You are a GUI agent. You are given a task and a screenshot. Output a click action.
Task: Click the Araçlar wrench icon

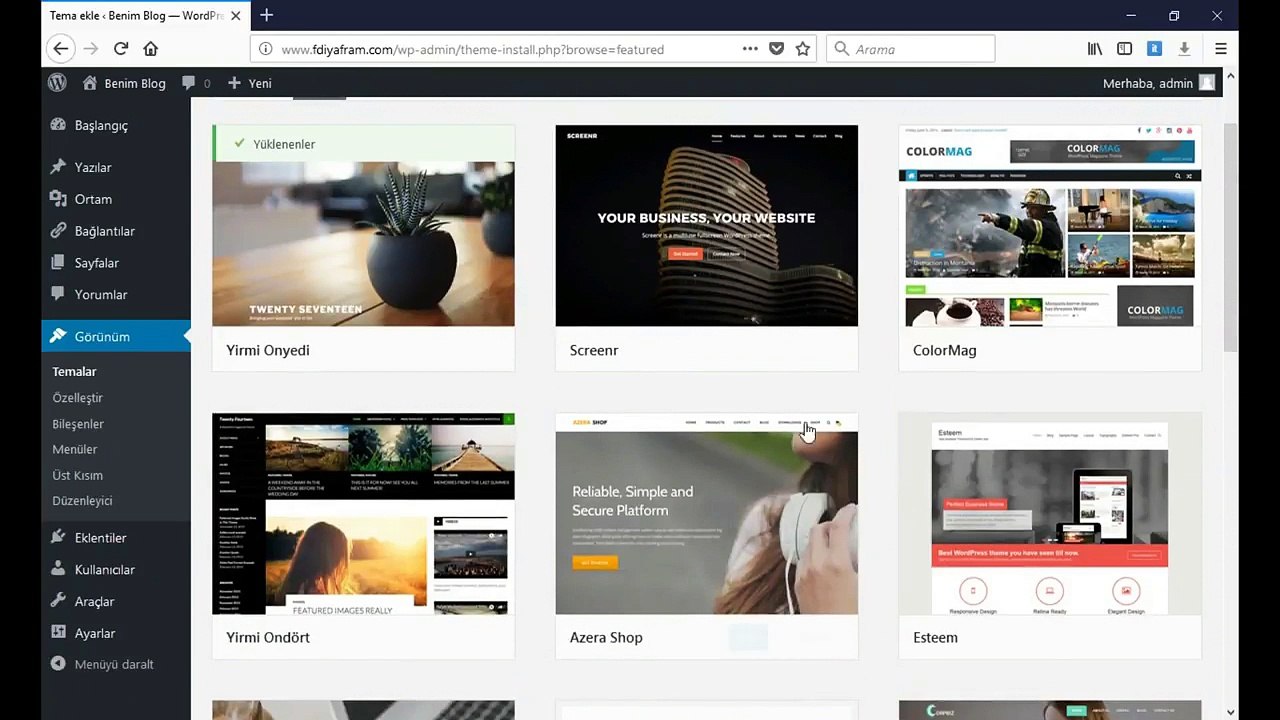[58, 602]
